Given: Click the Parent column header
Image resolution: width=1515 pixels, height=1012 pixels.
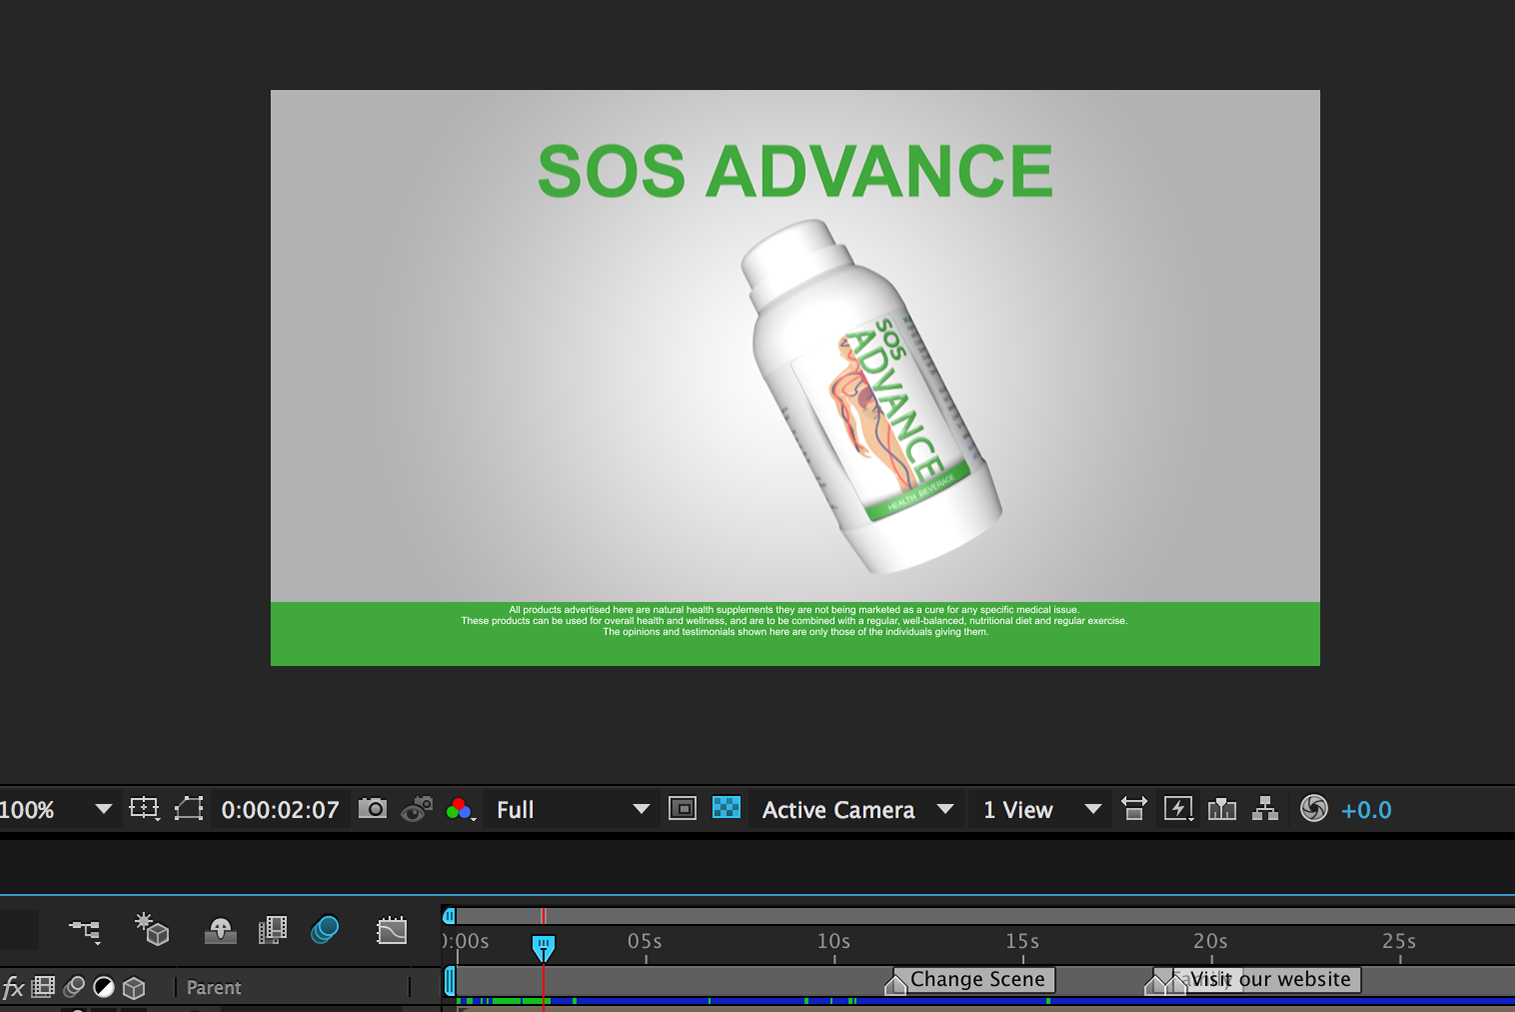Looking at the screenshot, I should tap(214, 987).
